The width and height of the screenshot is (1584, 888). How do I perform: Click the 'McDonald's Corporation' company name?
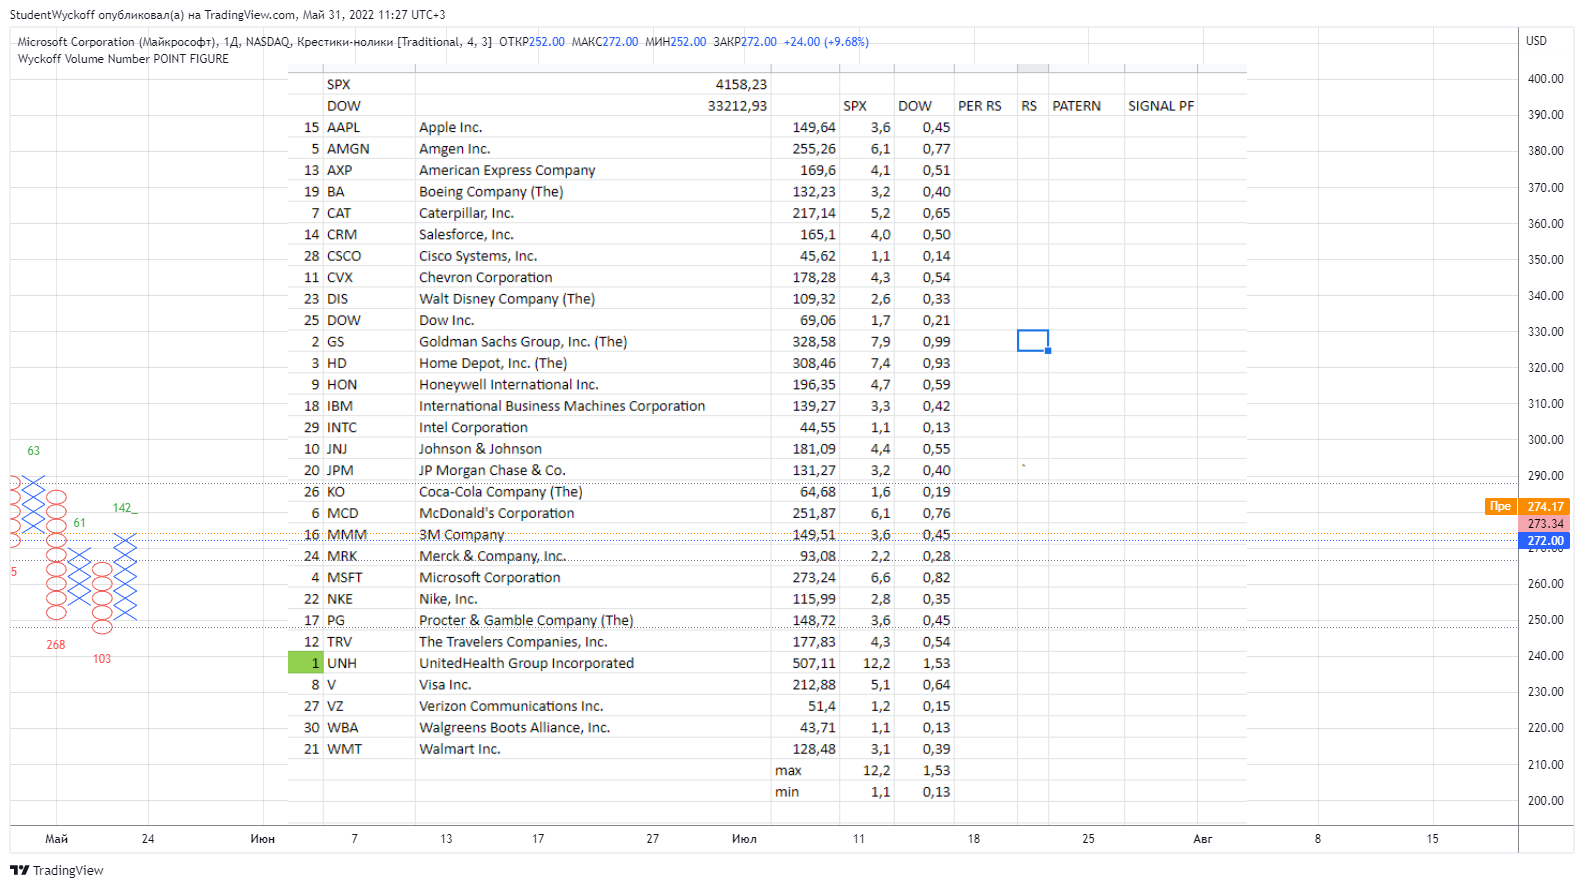point(497,514)
